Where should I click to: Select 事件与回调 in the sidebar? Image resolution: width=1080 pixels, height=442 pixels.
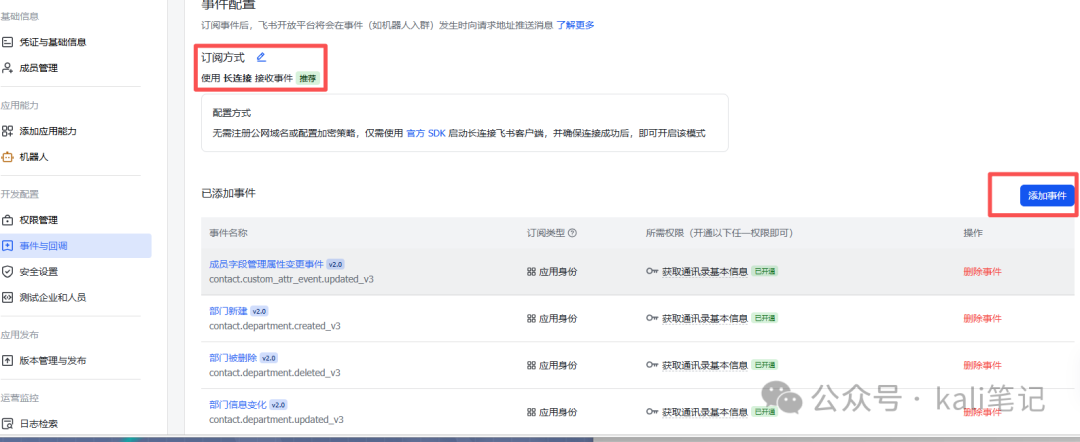click(x=74, y=246)
